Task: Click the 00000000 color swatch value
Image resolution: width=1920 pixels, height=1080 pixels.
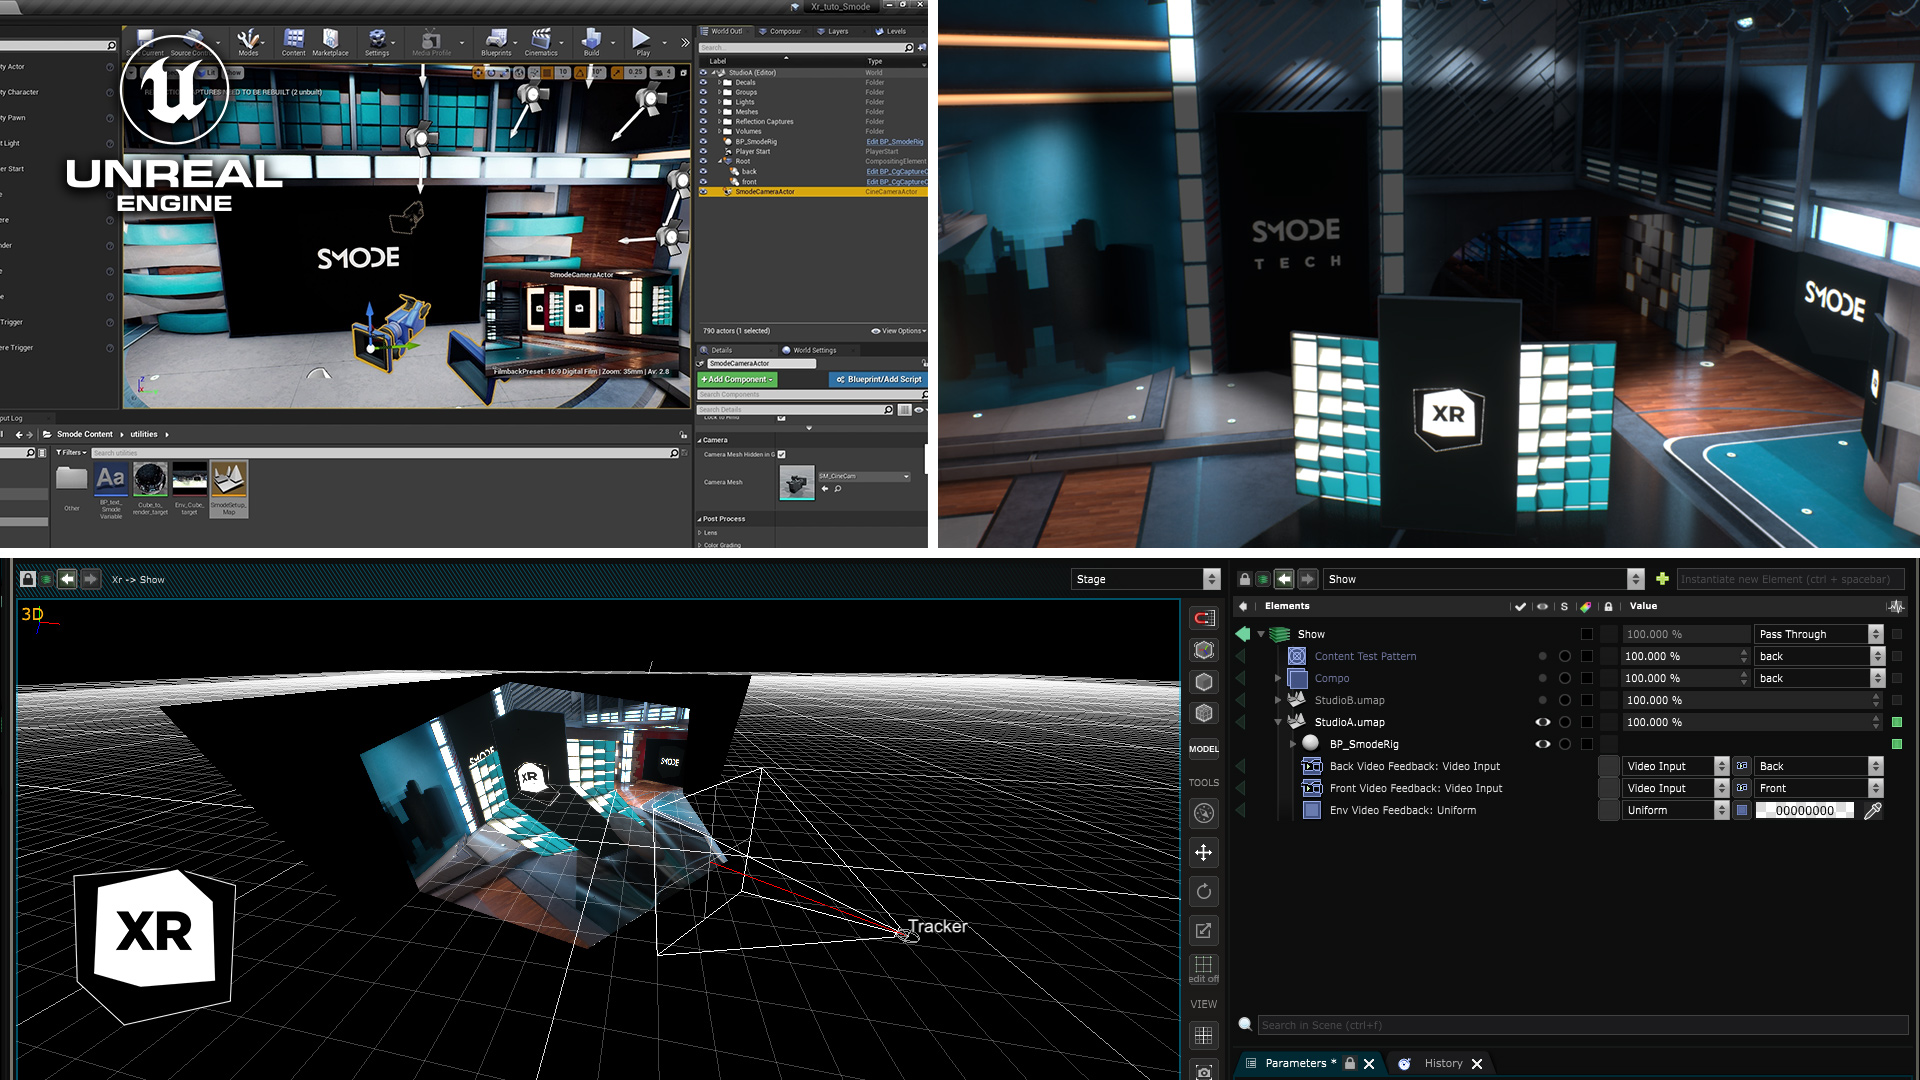Action: (x=1805, y=811)
